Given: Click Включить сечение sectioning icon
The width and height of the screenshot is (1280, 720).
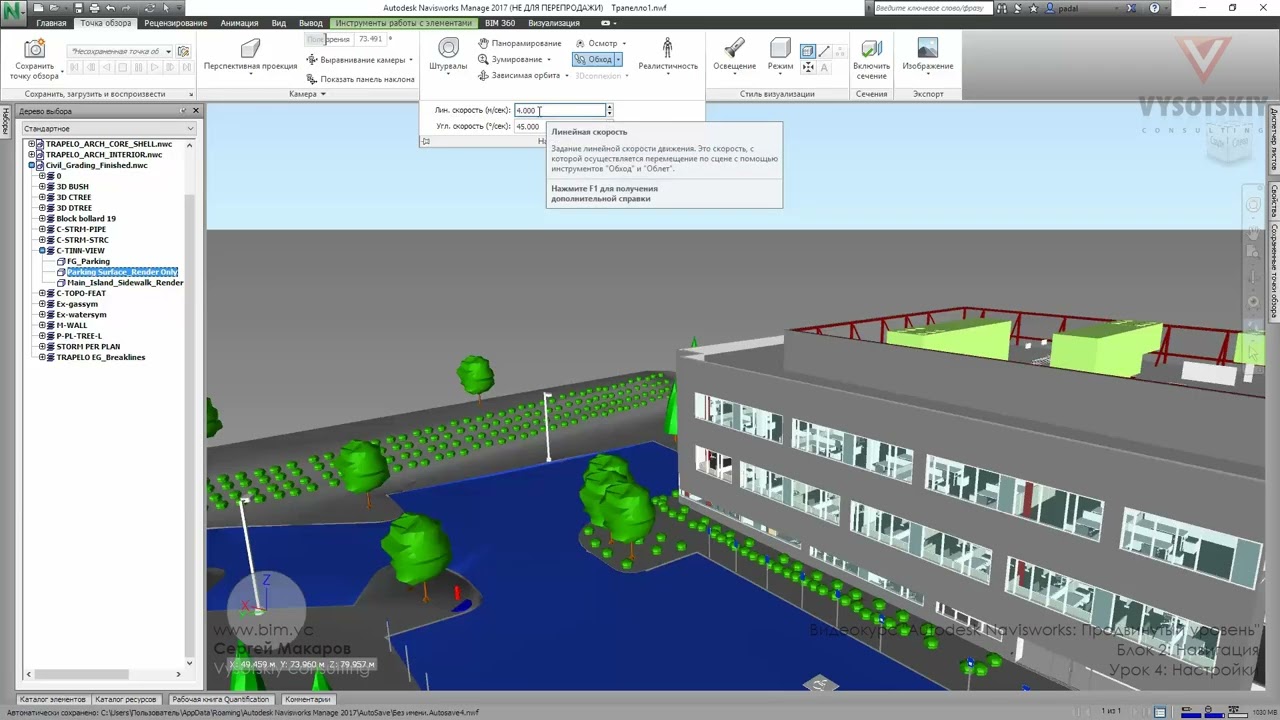Looking at the screenshot, I should click(871, 49).
